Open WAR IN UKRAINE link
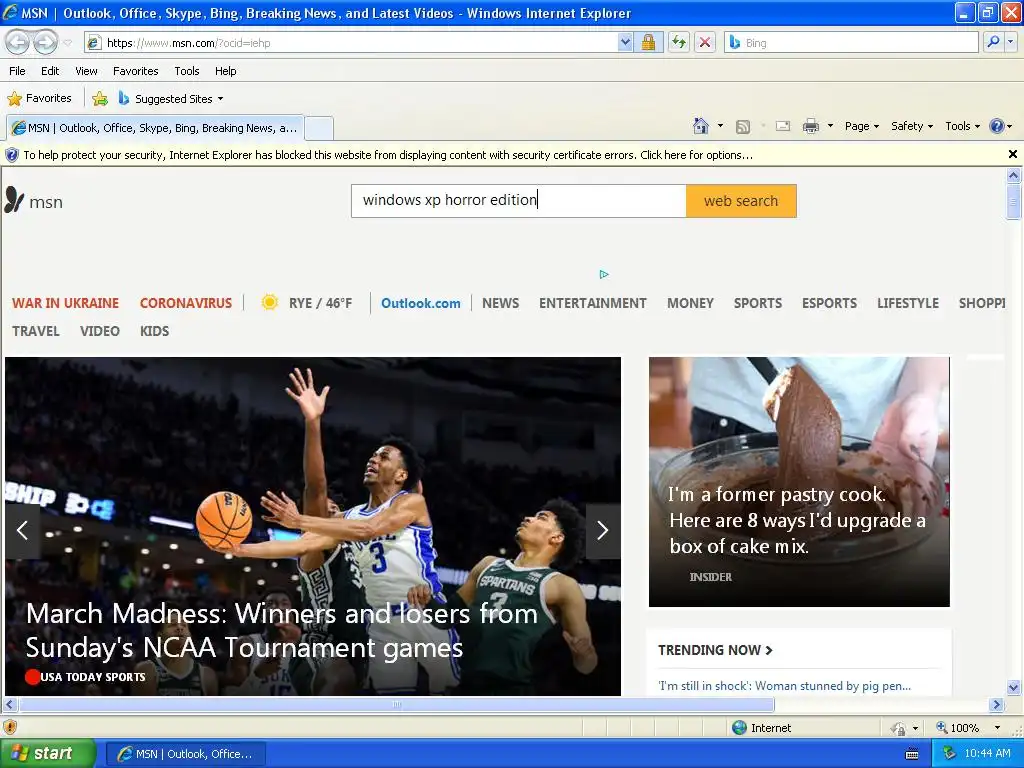This screenshot has height=768, width=1024. 65,303
